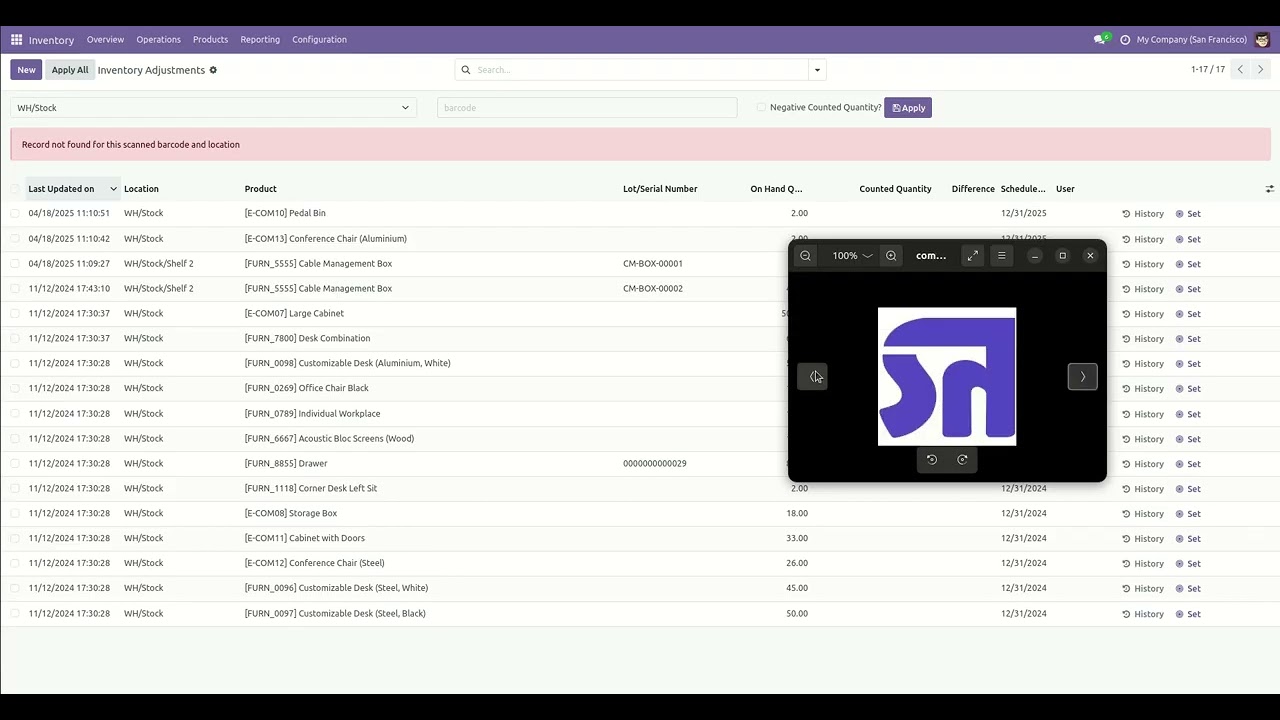
Task: Open History for Conference Chair (Steel) row
Action: (x=1143, y=564)
